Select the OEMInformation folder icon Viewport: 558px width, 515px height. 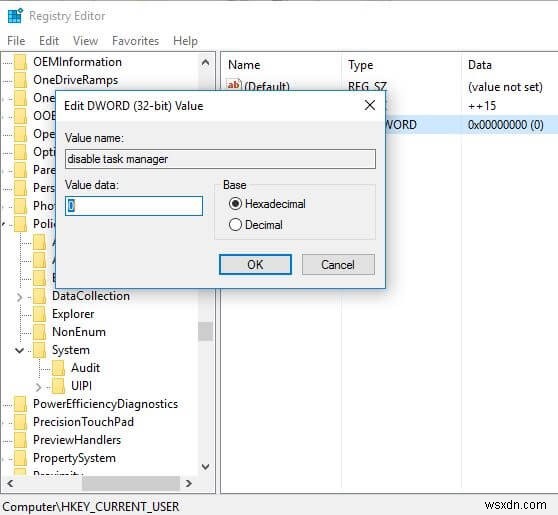click(x=20, y=62)
